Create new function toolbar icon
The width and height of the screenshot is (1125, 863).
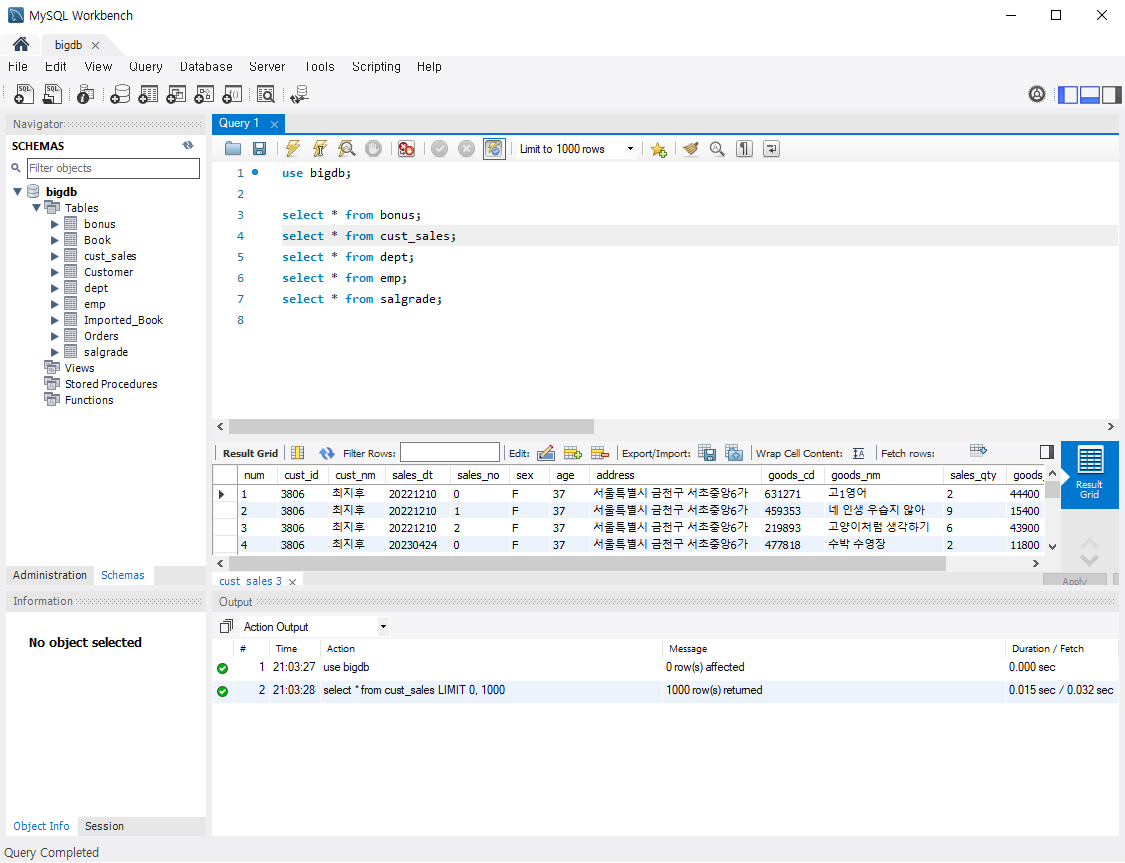[x=232, y=94]
